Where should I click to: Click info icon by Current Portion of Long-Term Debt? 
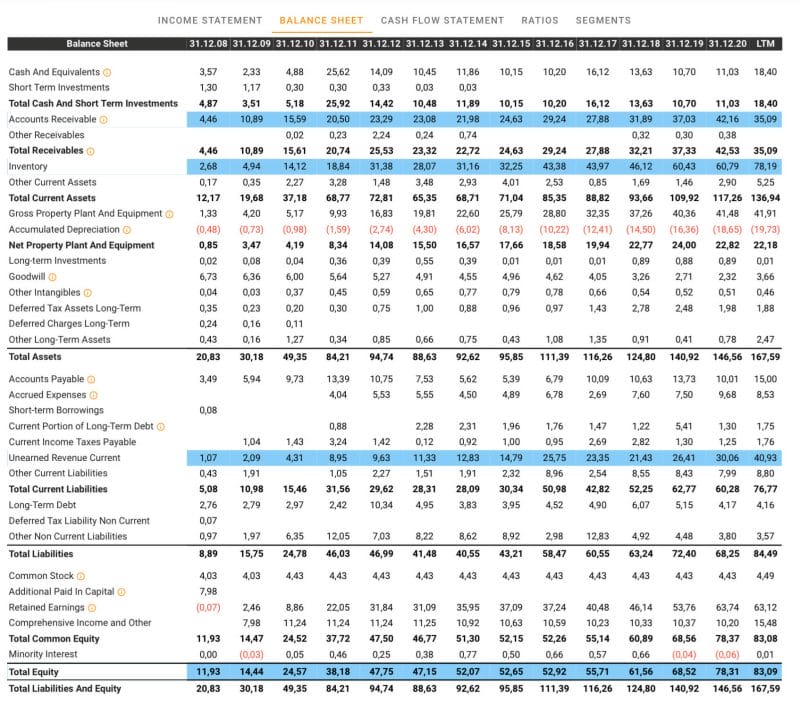pos(161,426)
